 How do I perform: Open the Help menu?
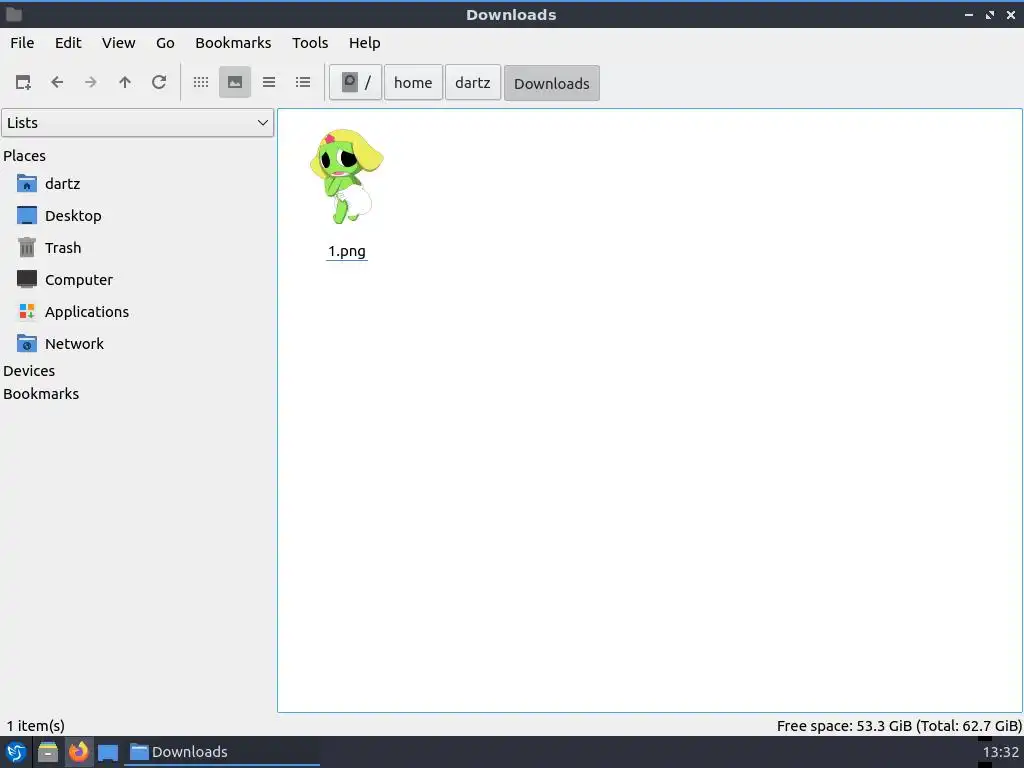[364, 42]
